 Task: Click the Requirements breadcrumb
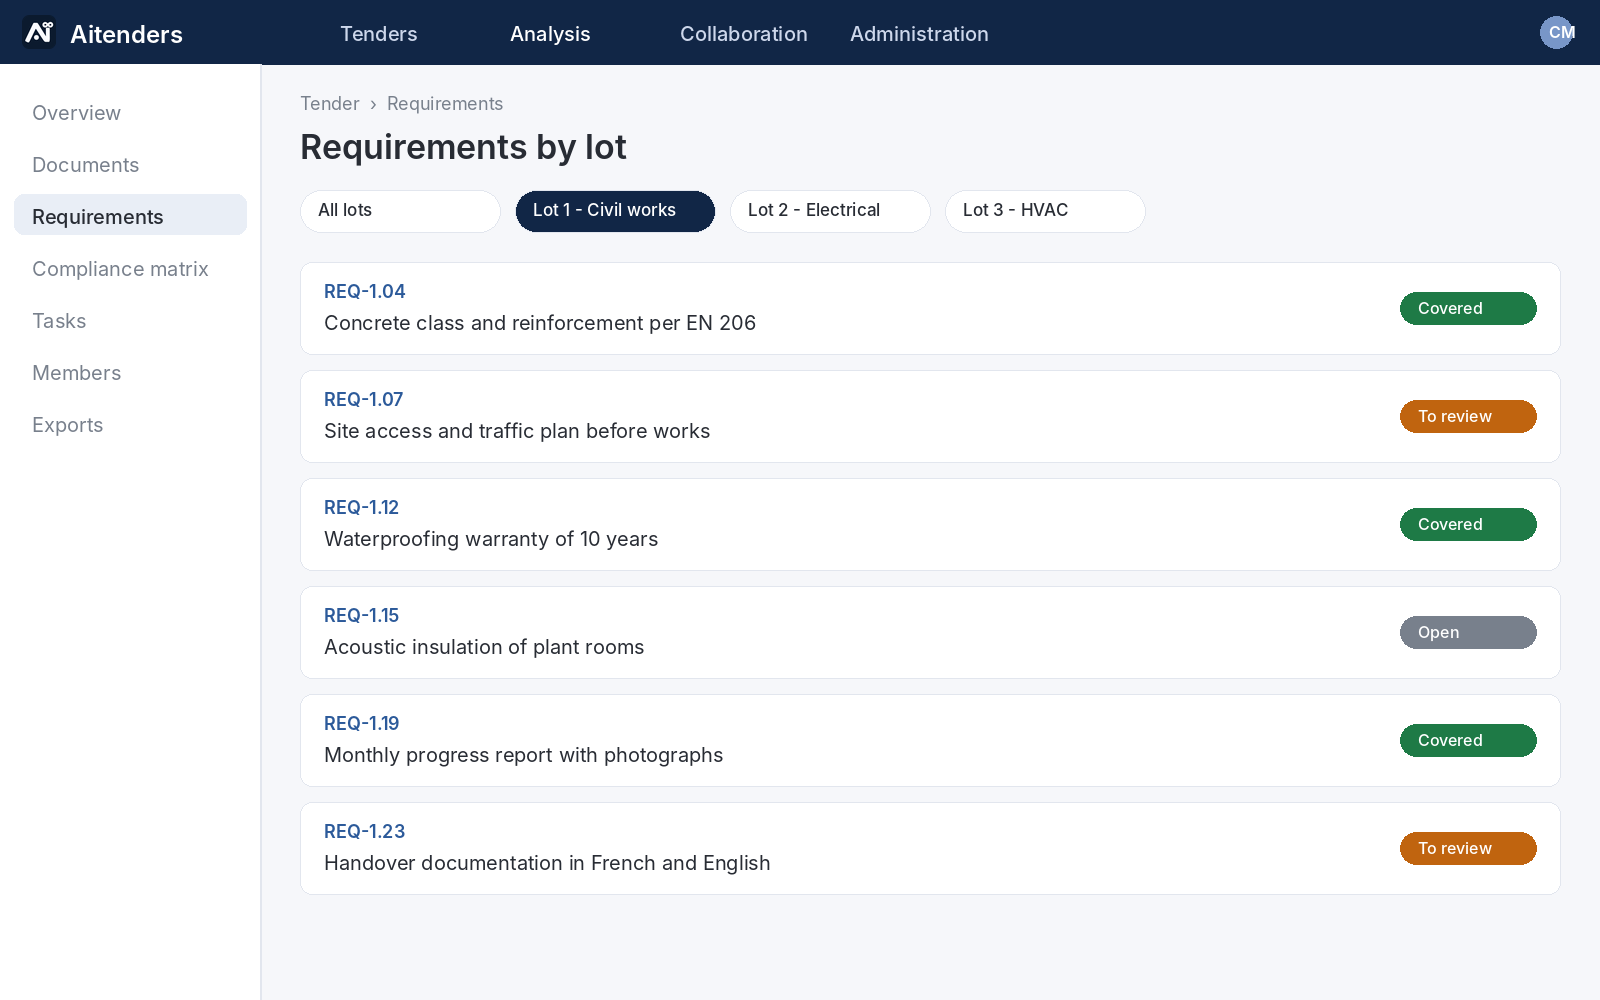445,104
